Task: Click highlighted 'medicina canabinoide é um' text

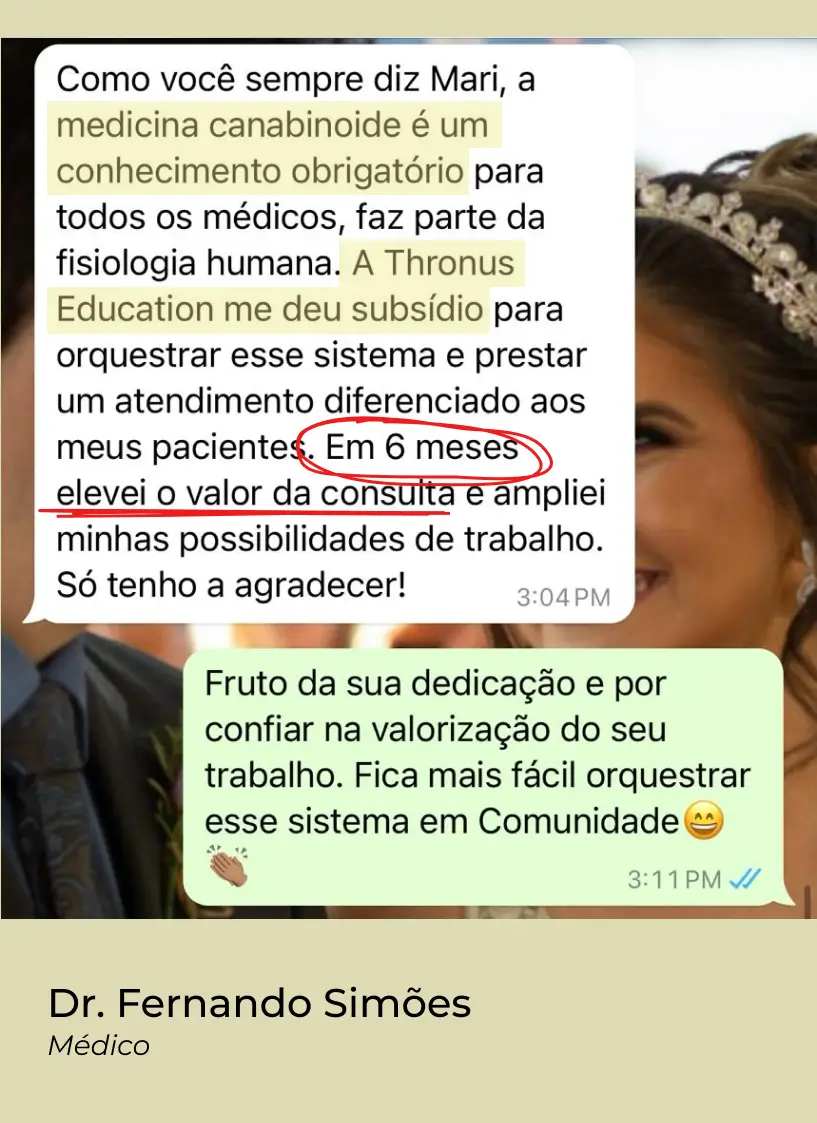Action: 272,125
